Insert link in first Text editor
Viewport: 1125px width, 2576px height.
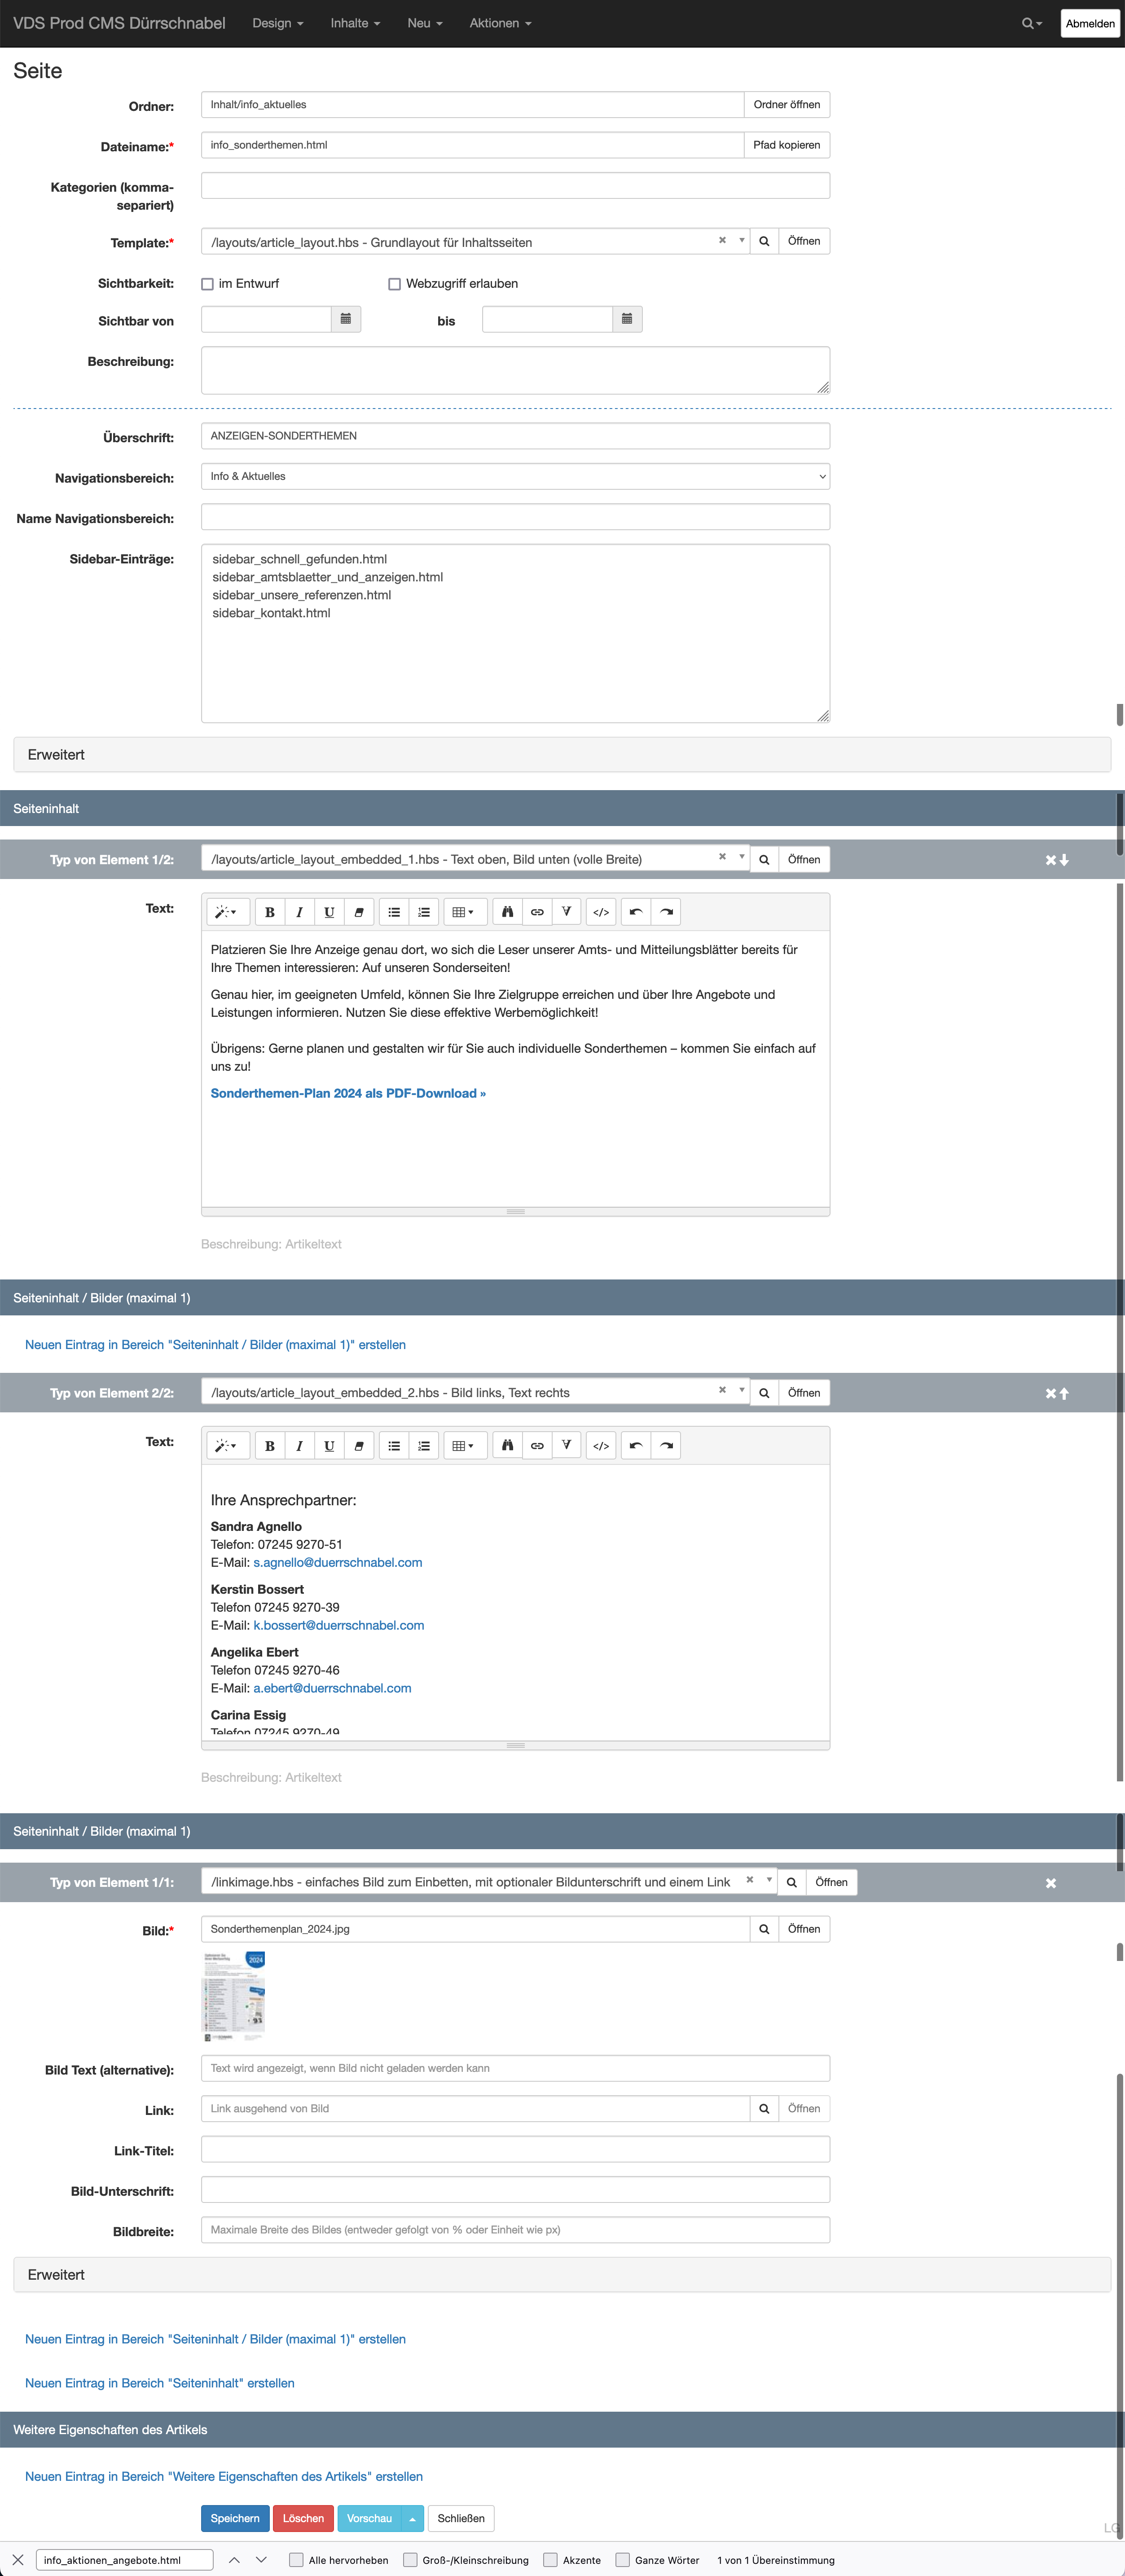[x=537, y=912]
